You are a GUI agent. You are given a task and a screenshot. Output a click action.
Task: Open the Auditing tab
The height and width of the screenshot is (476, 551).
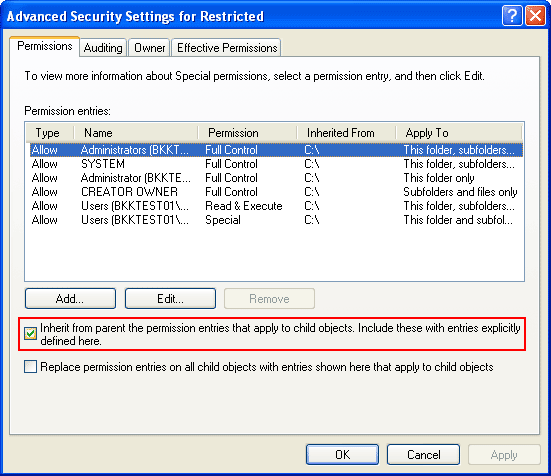click(x=103, y=48)
